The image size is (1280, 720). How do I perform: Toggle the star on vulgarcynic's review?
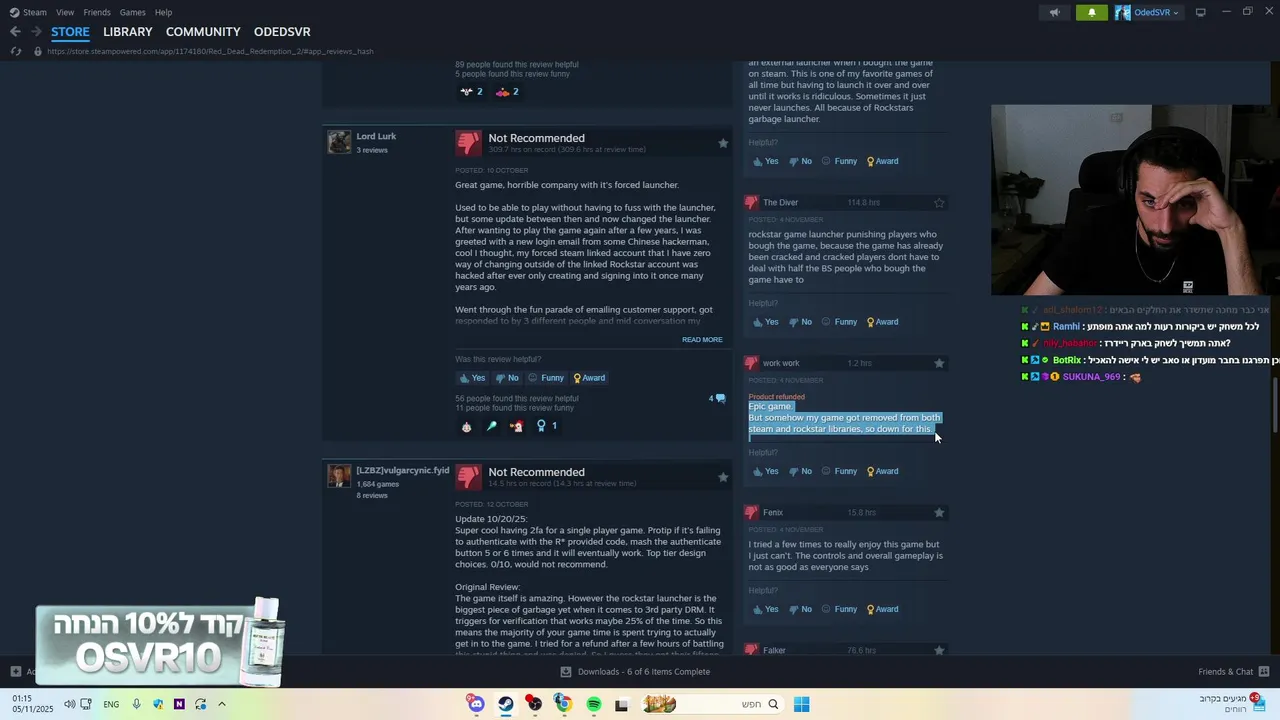[723, 477]
